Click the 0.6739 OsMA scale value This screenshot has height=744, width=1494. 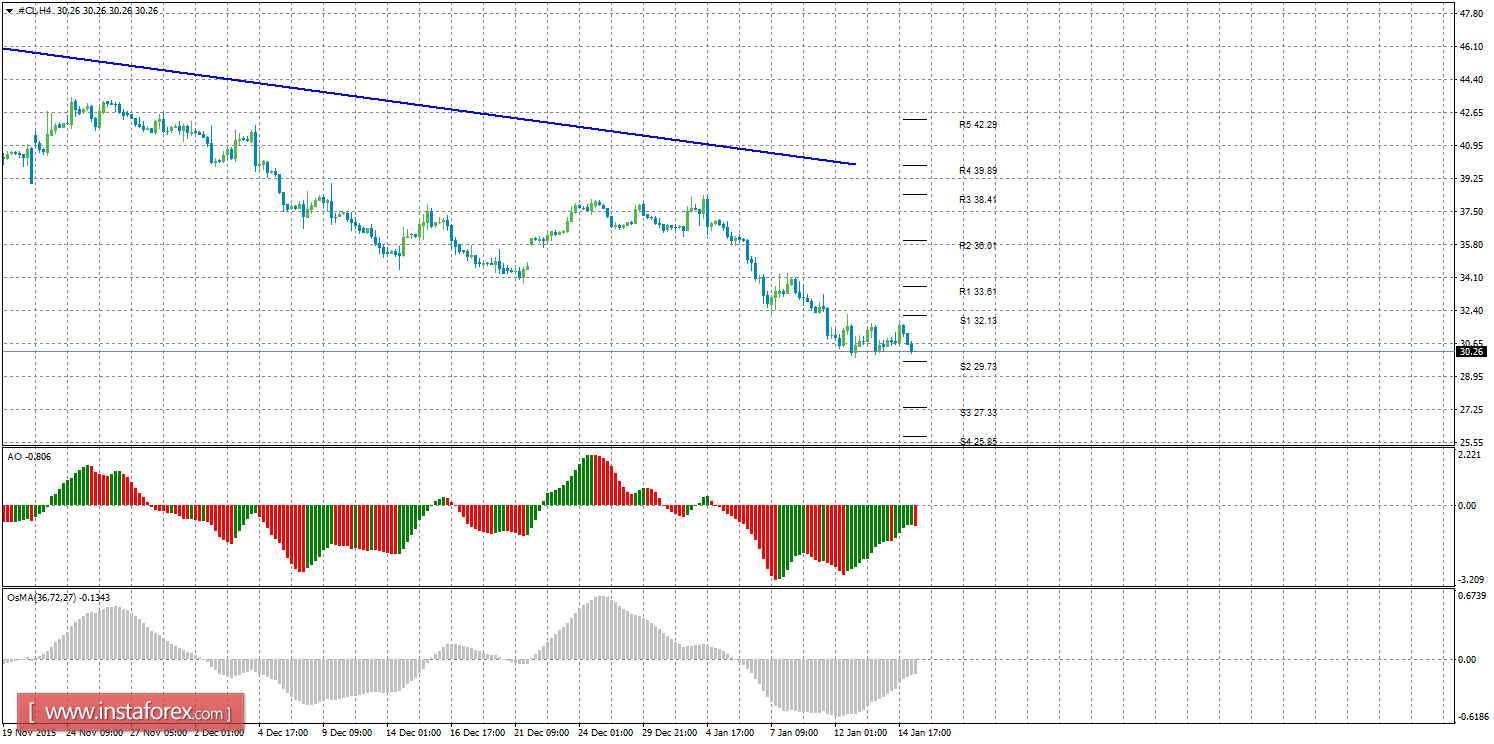click(1472, 597)
